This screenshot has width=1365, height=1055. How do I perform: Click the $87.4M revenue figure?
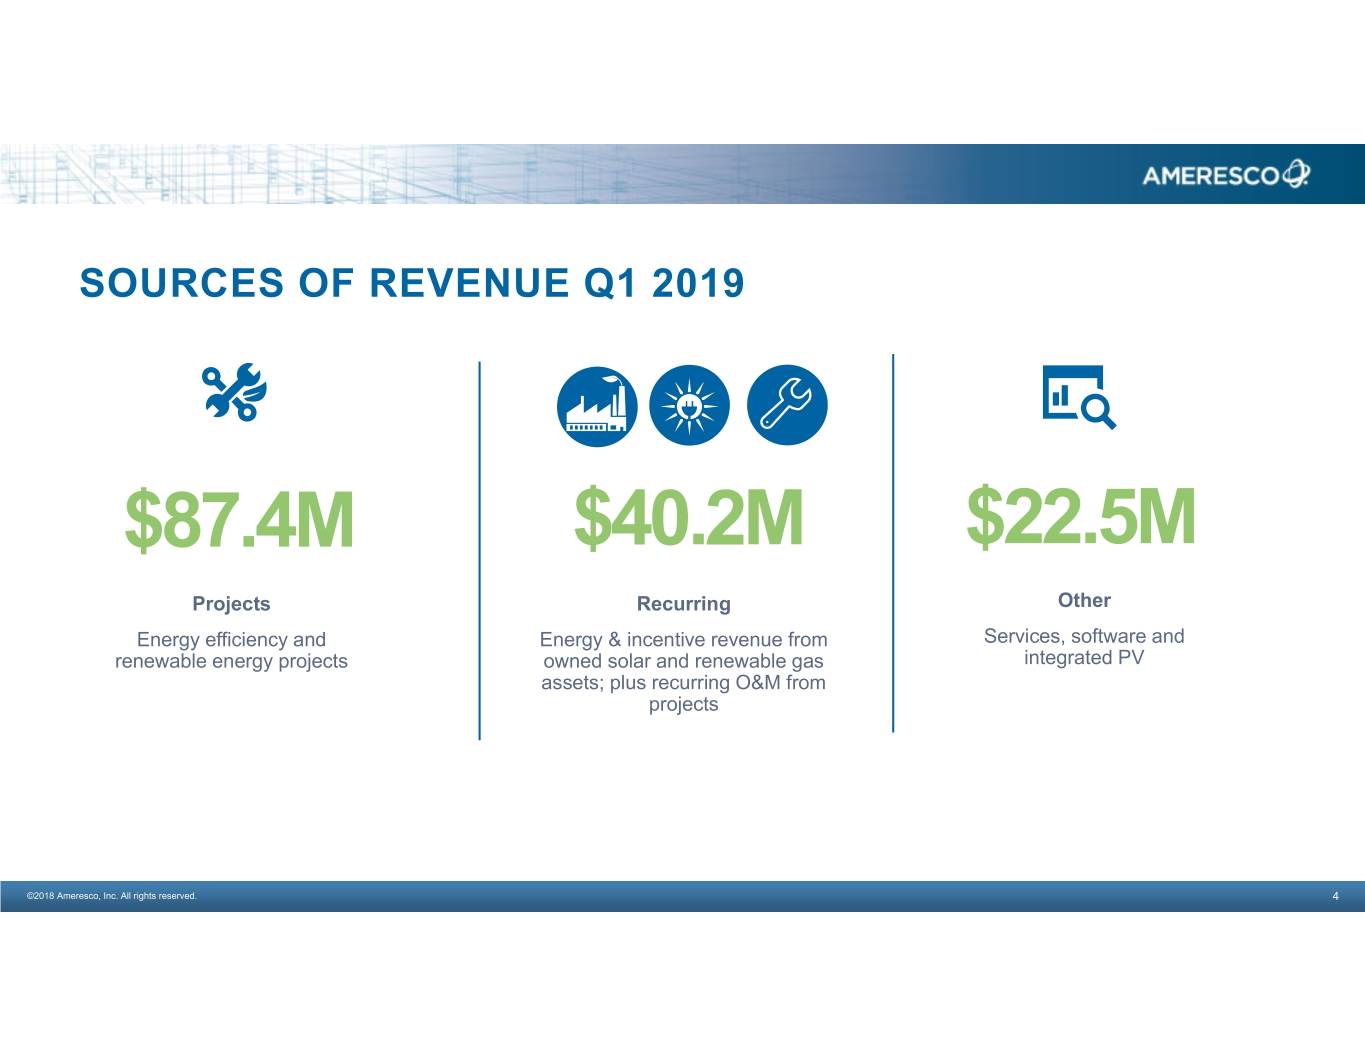[239, 521]
